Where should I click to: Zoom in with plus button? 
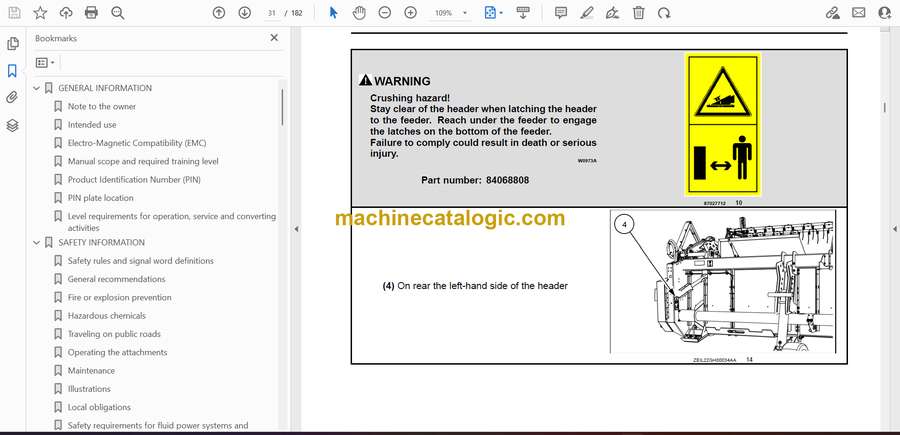tap(410, 13)
